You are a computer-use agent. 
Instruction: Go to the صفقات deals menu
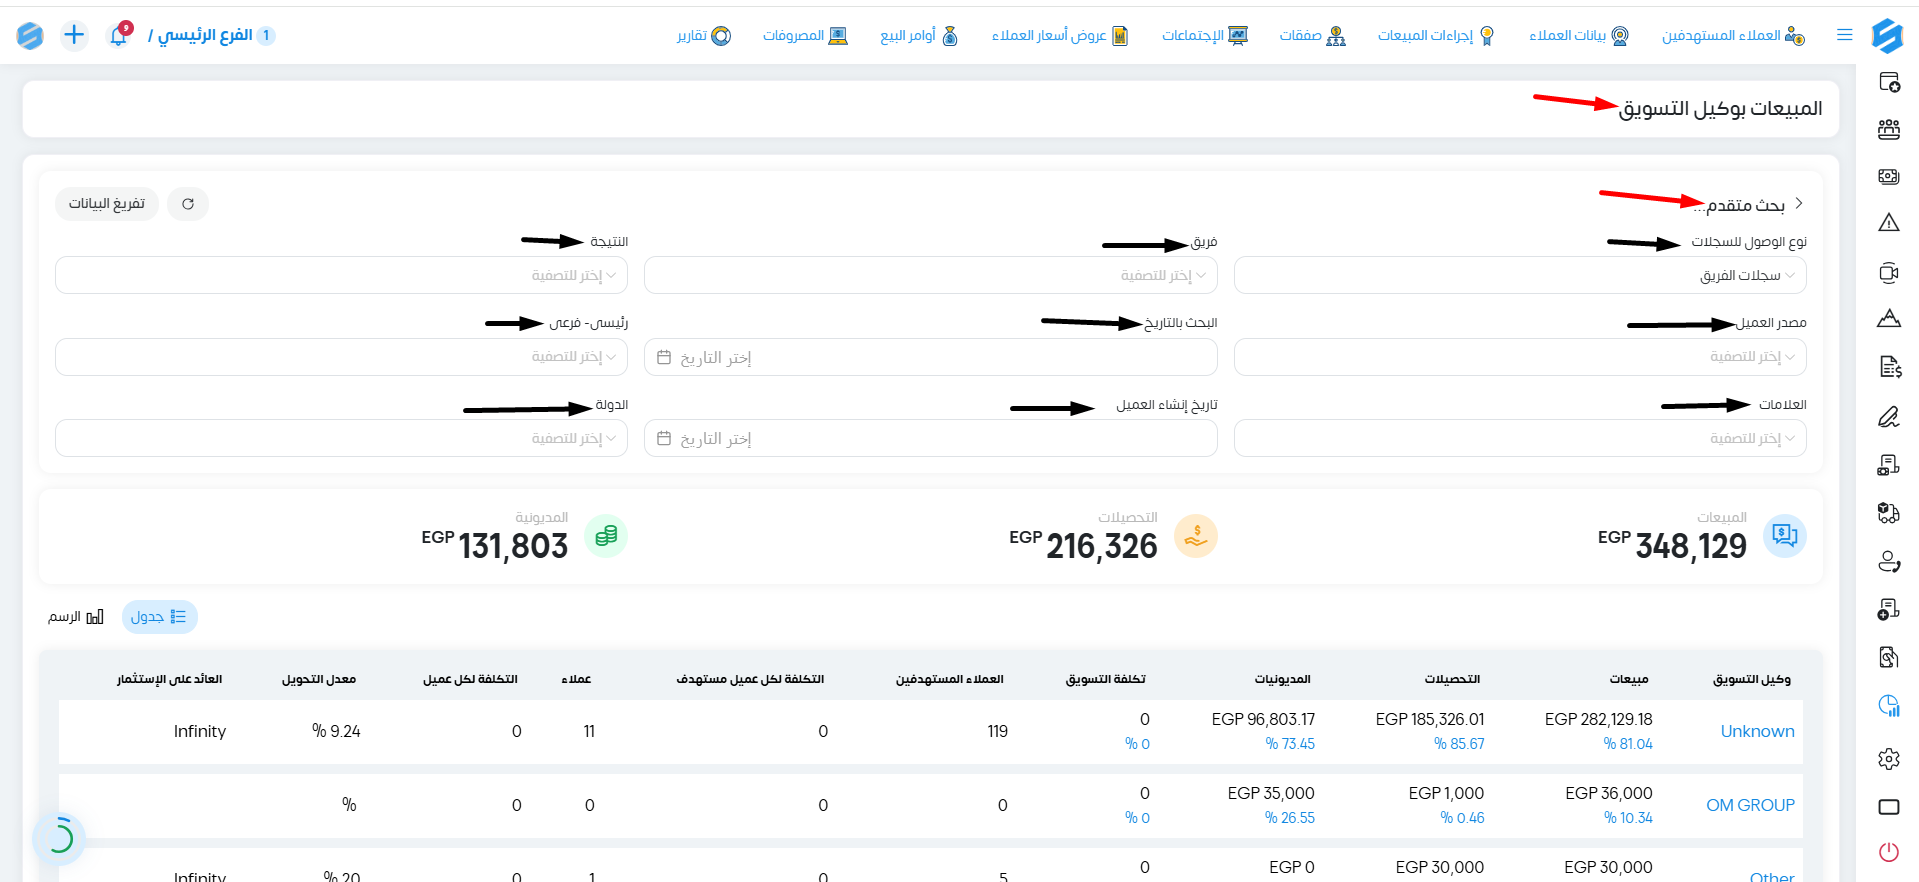pyautogui.click(x=1313, y=36)
